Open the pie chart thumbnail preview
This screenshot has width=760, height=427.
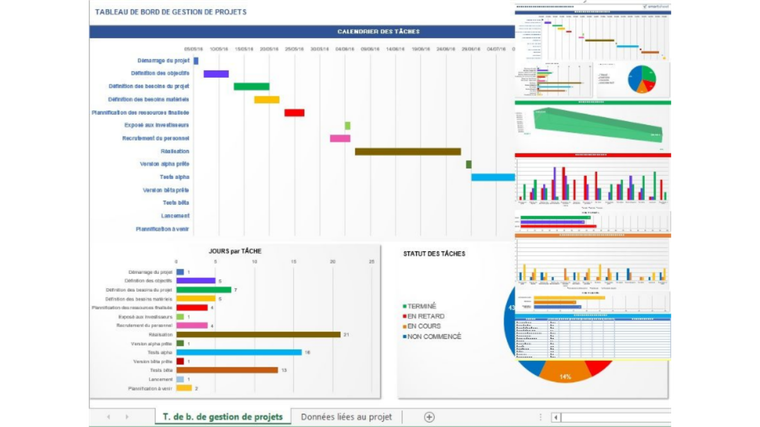click(633, 79)
